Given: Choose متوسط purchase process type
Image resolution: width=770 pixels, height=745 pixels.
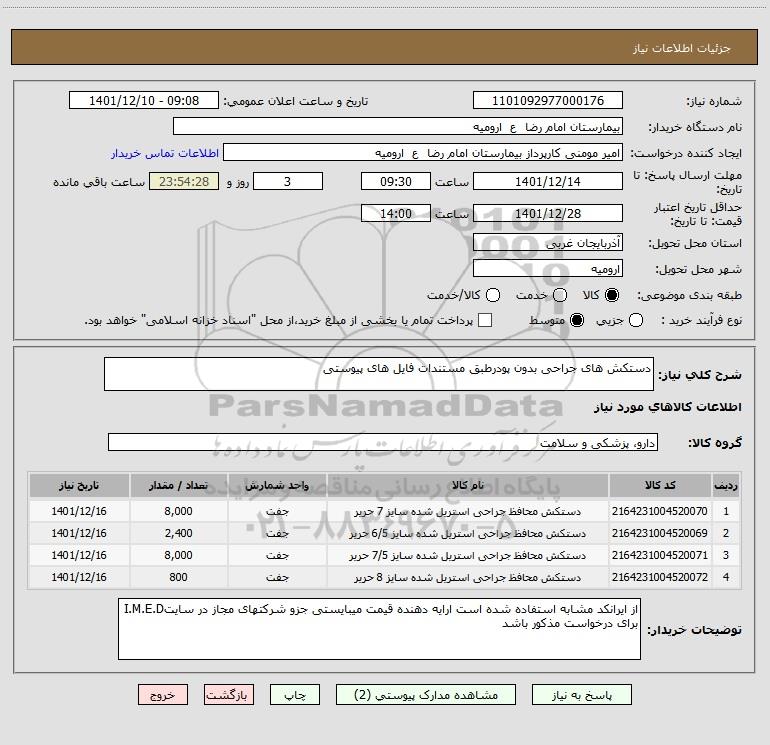Looking at the screenshot, I should tap(577, 320).
